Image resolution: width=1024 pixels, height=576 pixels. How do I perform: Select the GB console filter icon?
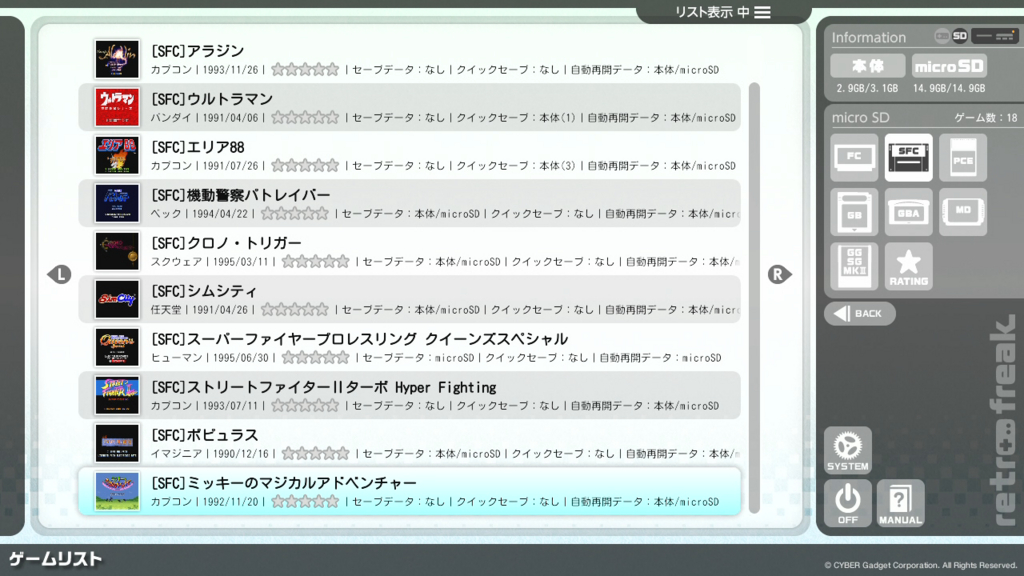[854, 212]
